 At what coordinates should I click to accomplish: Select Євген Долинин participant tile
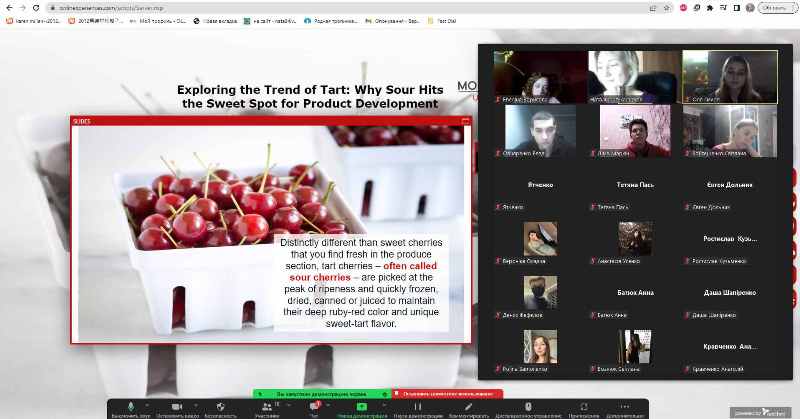coord(730,185)
